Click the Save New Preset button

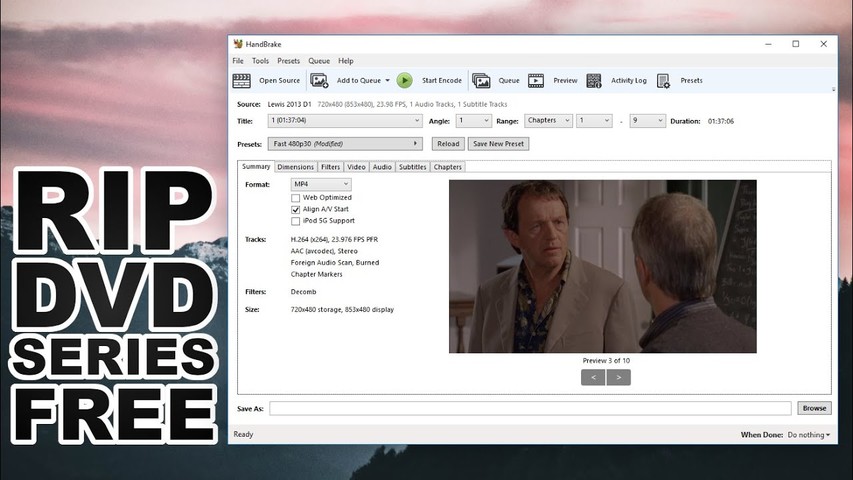tap(498, 144)
